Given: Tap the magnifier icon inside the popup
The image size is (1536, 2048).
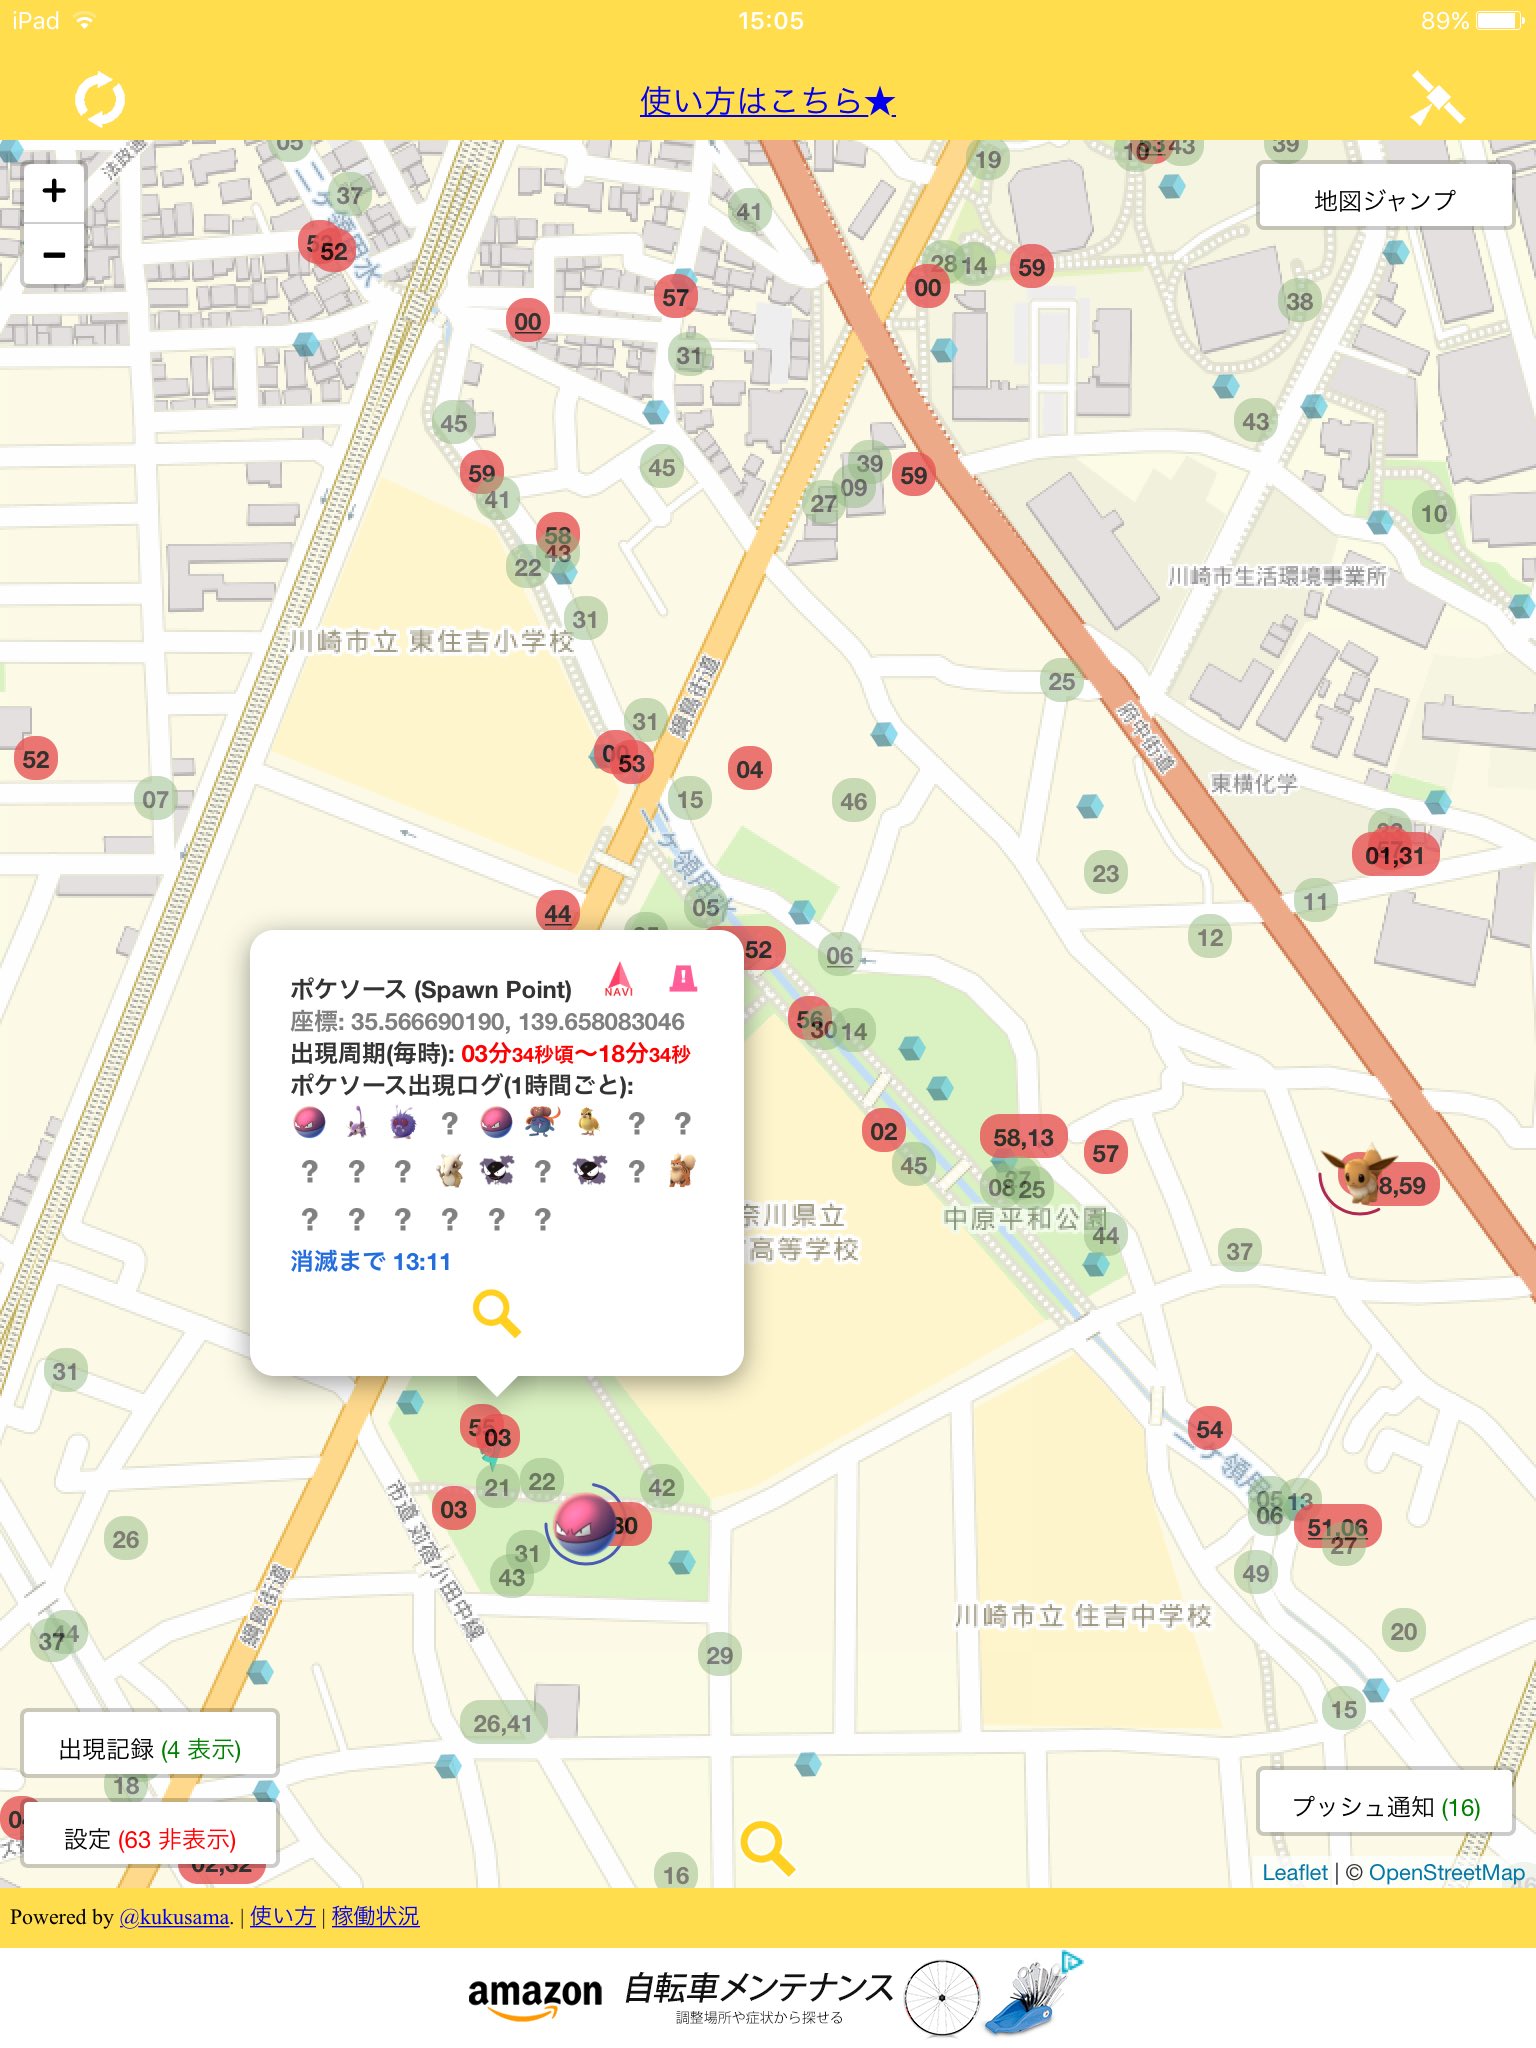Looking at the screenshot, I should click(496, 1313).
